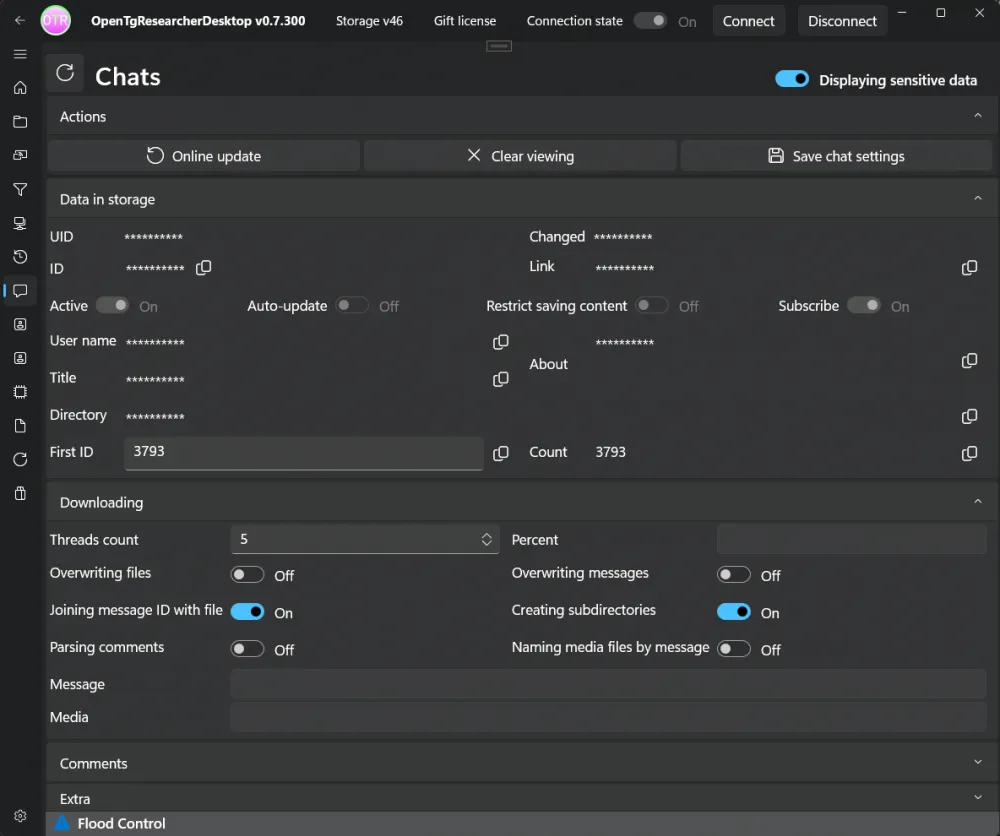Click the Gift license item in title bar
The width and height of the screenshot is (1000, 836).
coord(464,21)
